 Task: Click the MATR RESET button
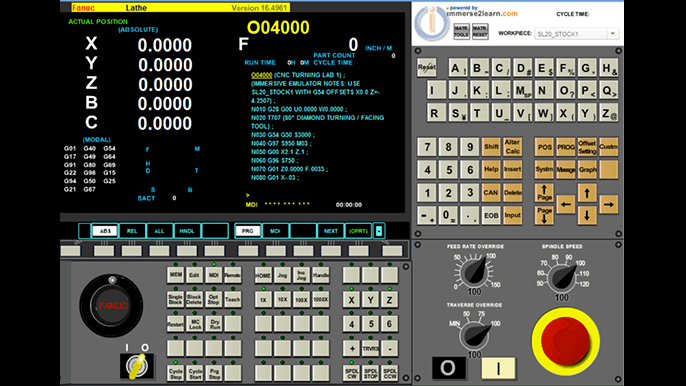click(x=480, y=32)
